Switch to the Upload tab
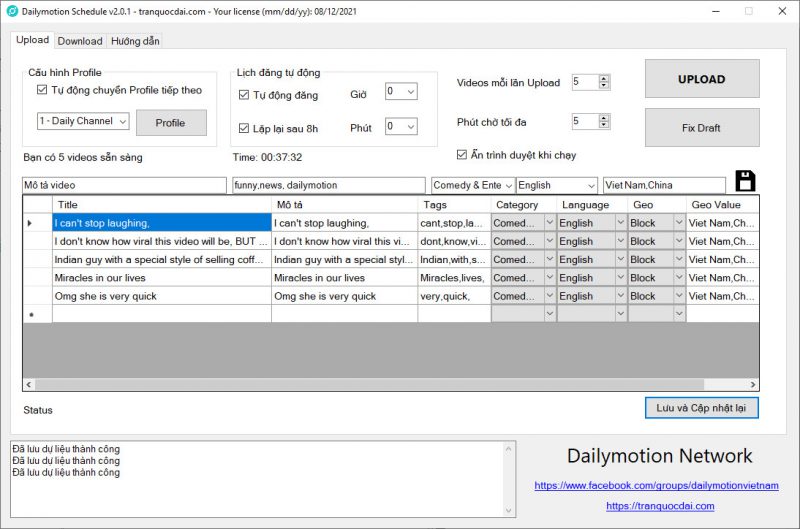 (x=33, y=40)
